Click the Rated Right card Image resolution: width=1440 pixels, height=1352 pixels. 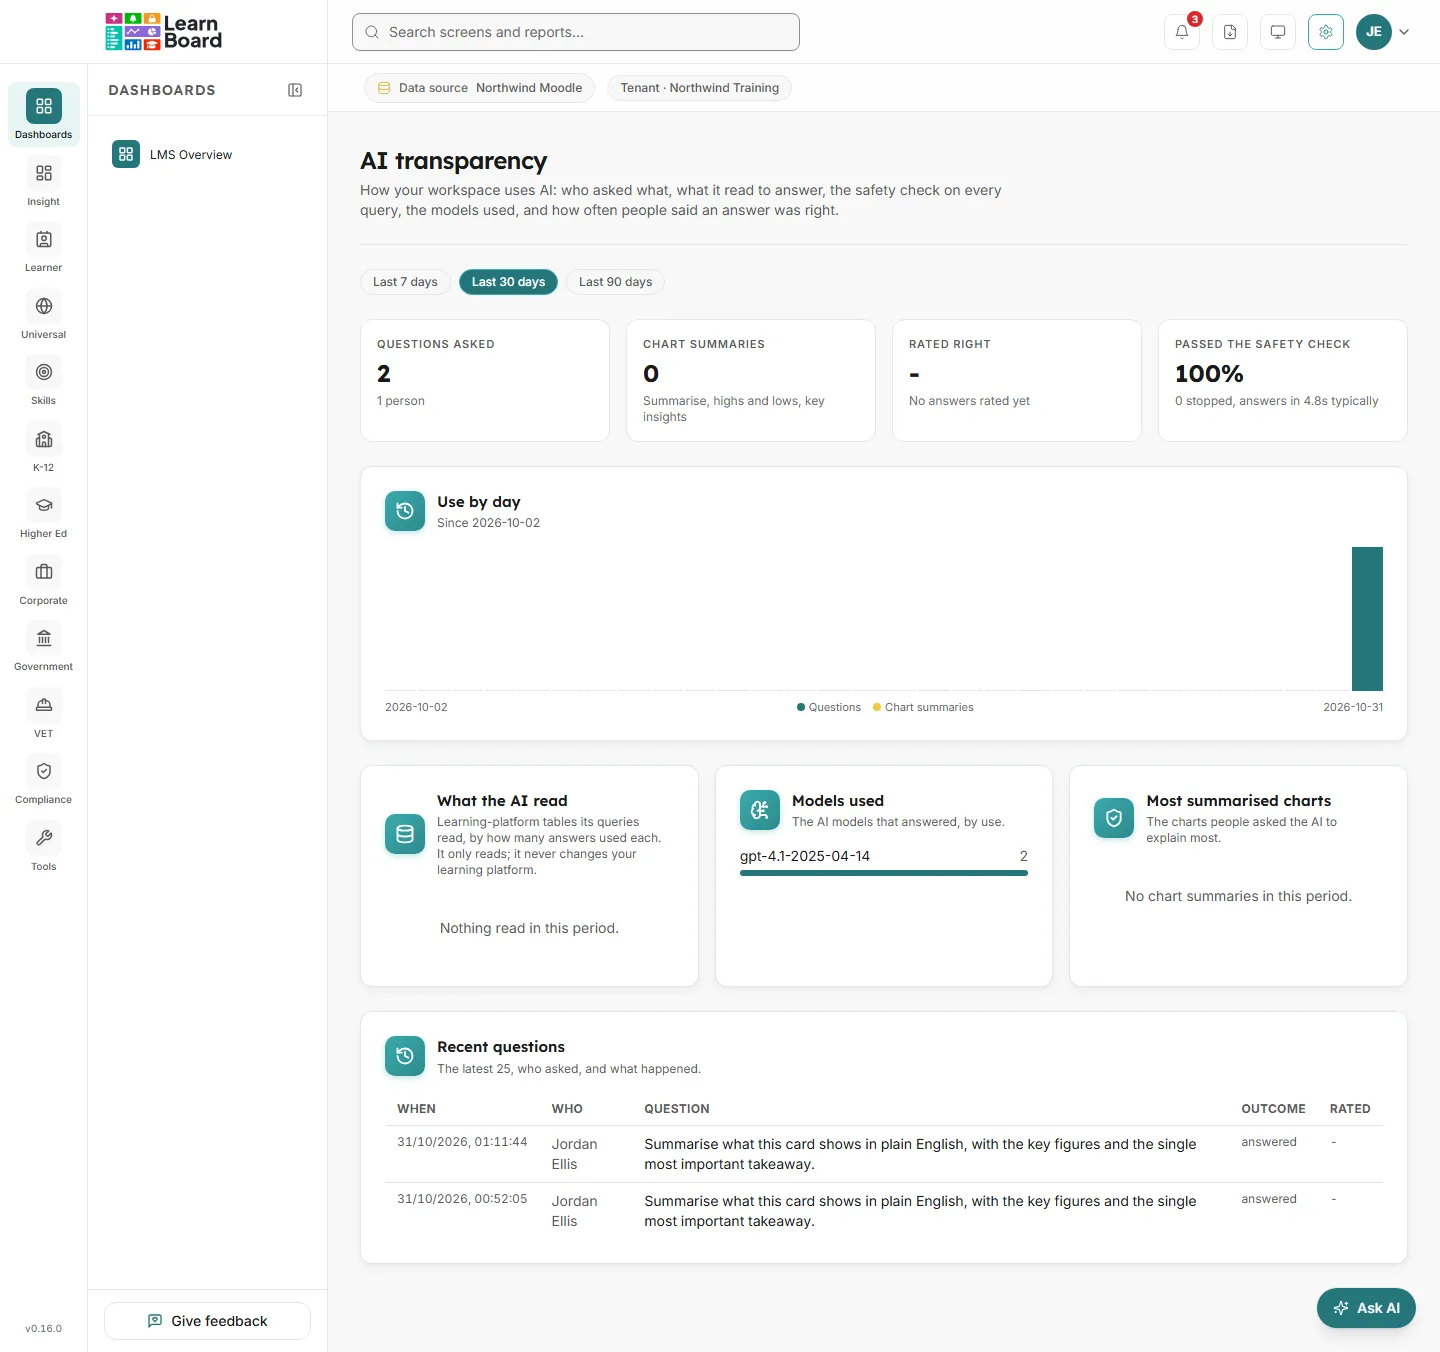point(1017,380)
